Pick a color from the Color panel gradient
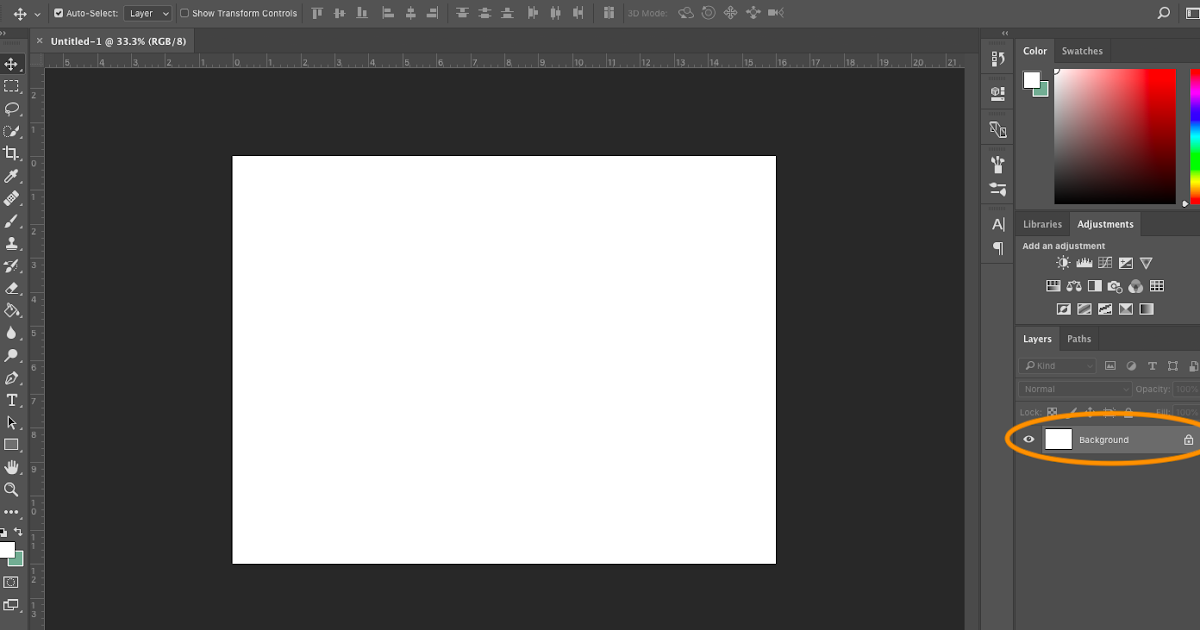The width and height of the screenshot is (1200, 630). tap(1115, 135)
